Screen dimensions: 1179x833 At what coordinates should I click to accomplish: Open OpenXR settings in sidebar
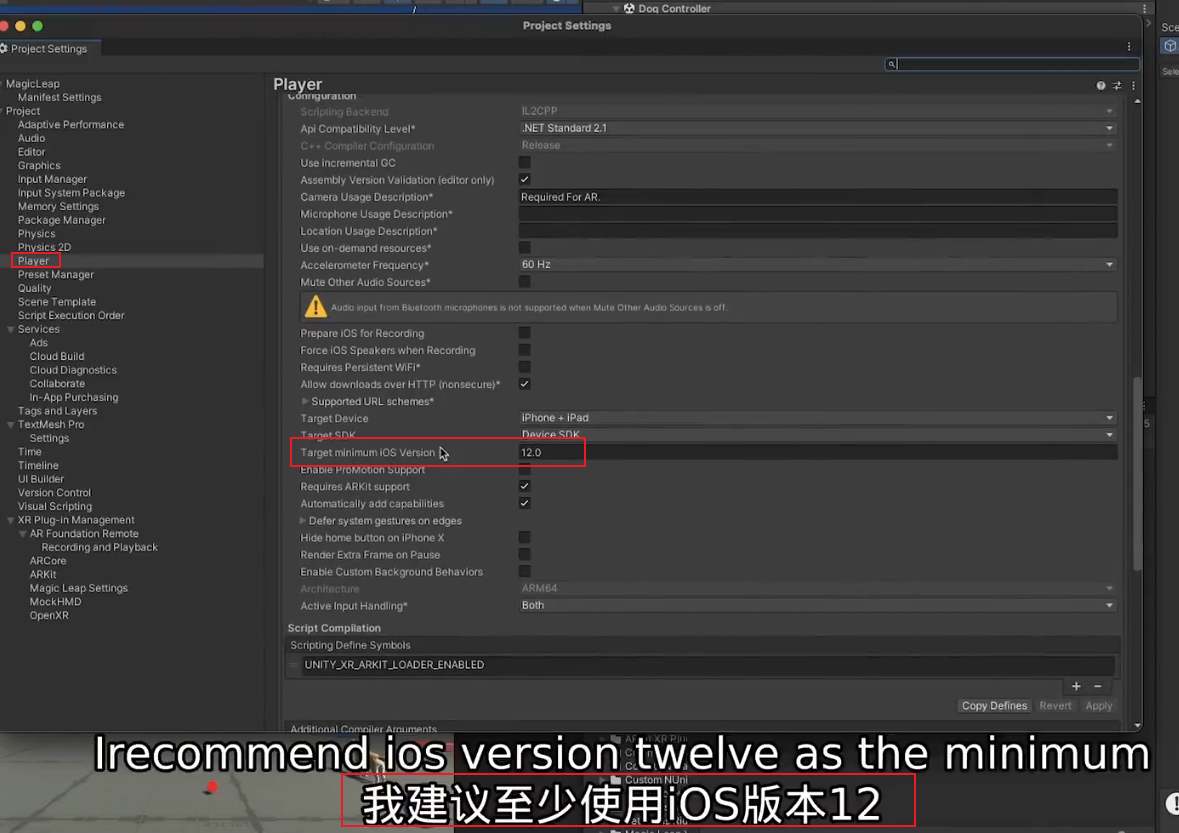point(49,616)
